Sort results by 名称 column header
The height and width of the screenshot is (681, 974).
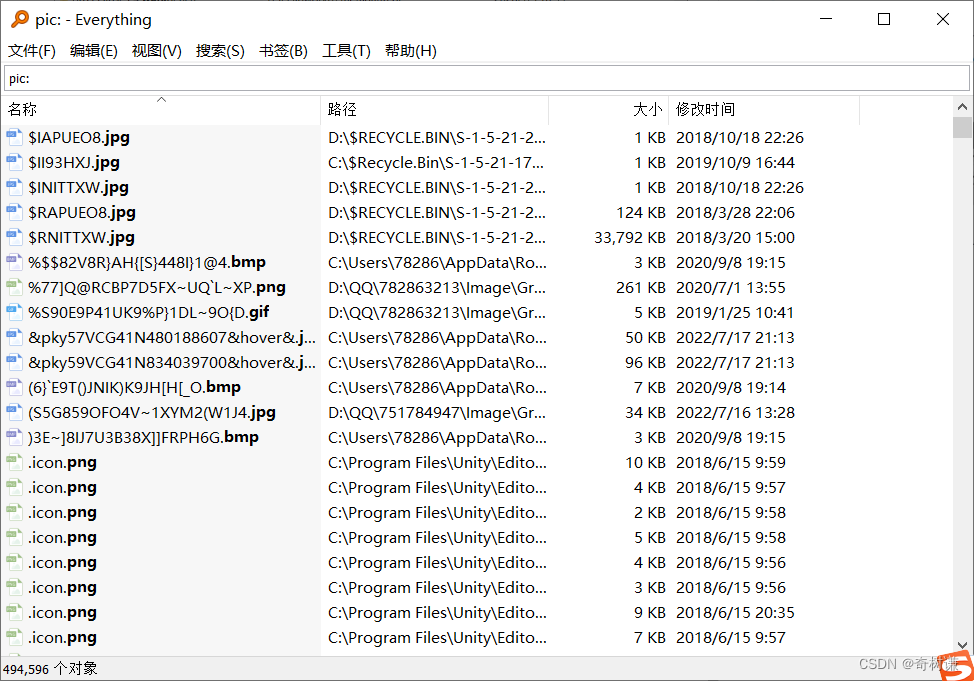pos(162,109)
